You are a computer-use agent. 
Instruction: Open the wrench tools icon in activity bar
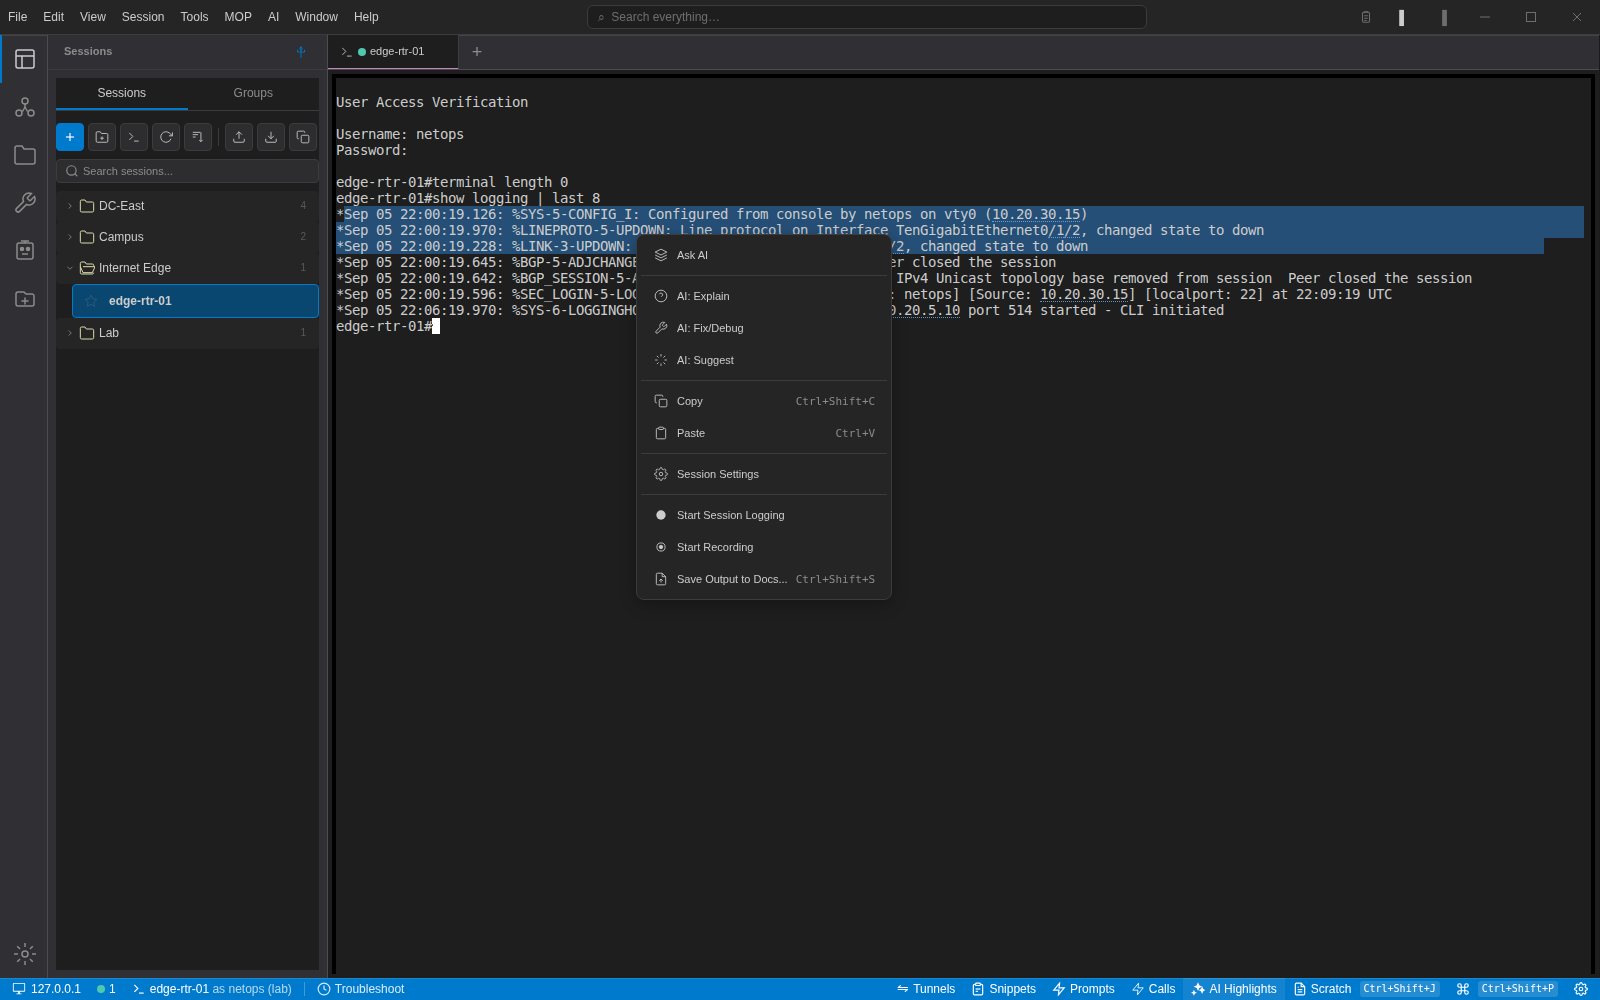25,203
